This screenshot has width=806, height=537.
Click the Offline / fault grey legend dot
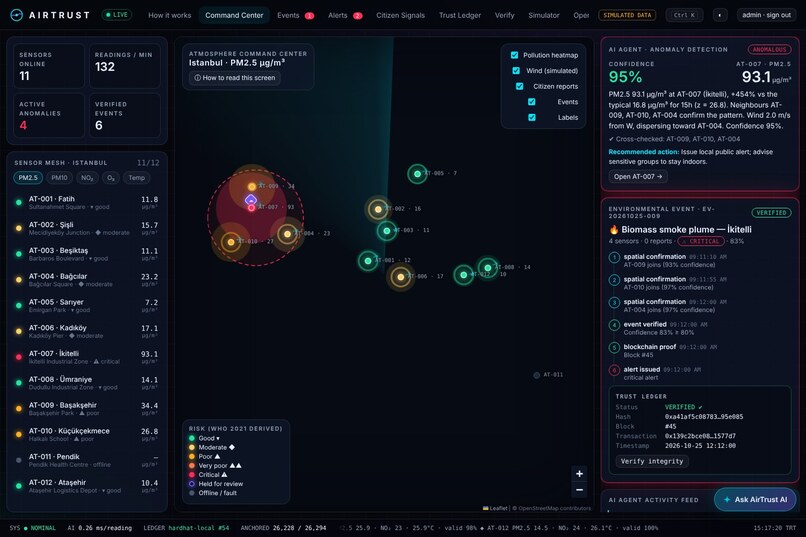point(192,493)
